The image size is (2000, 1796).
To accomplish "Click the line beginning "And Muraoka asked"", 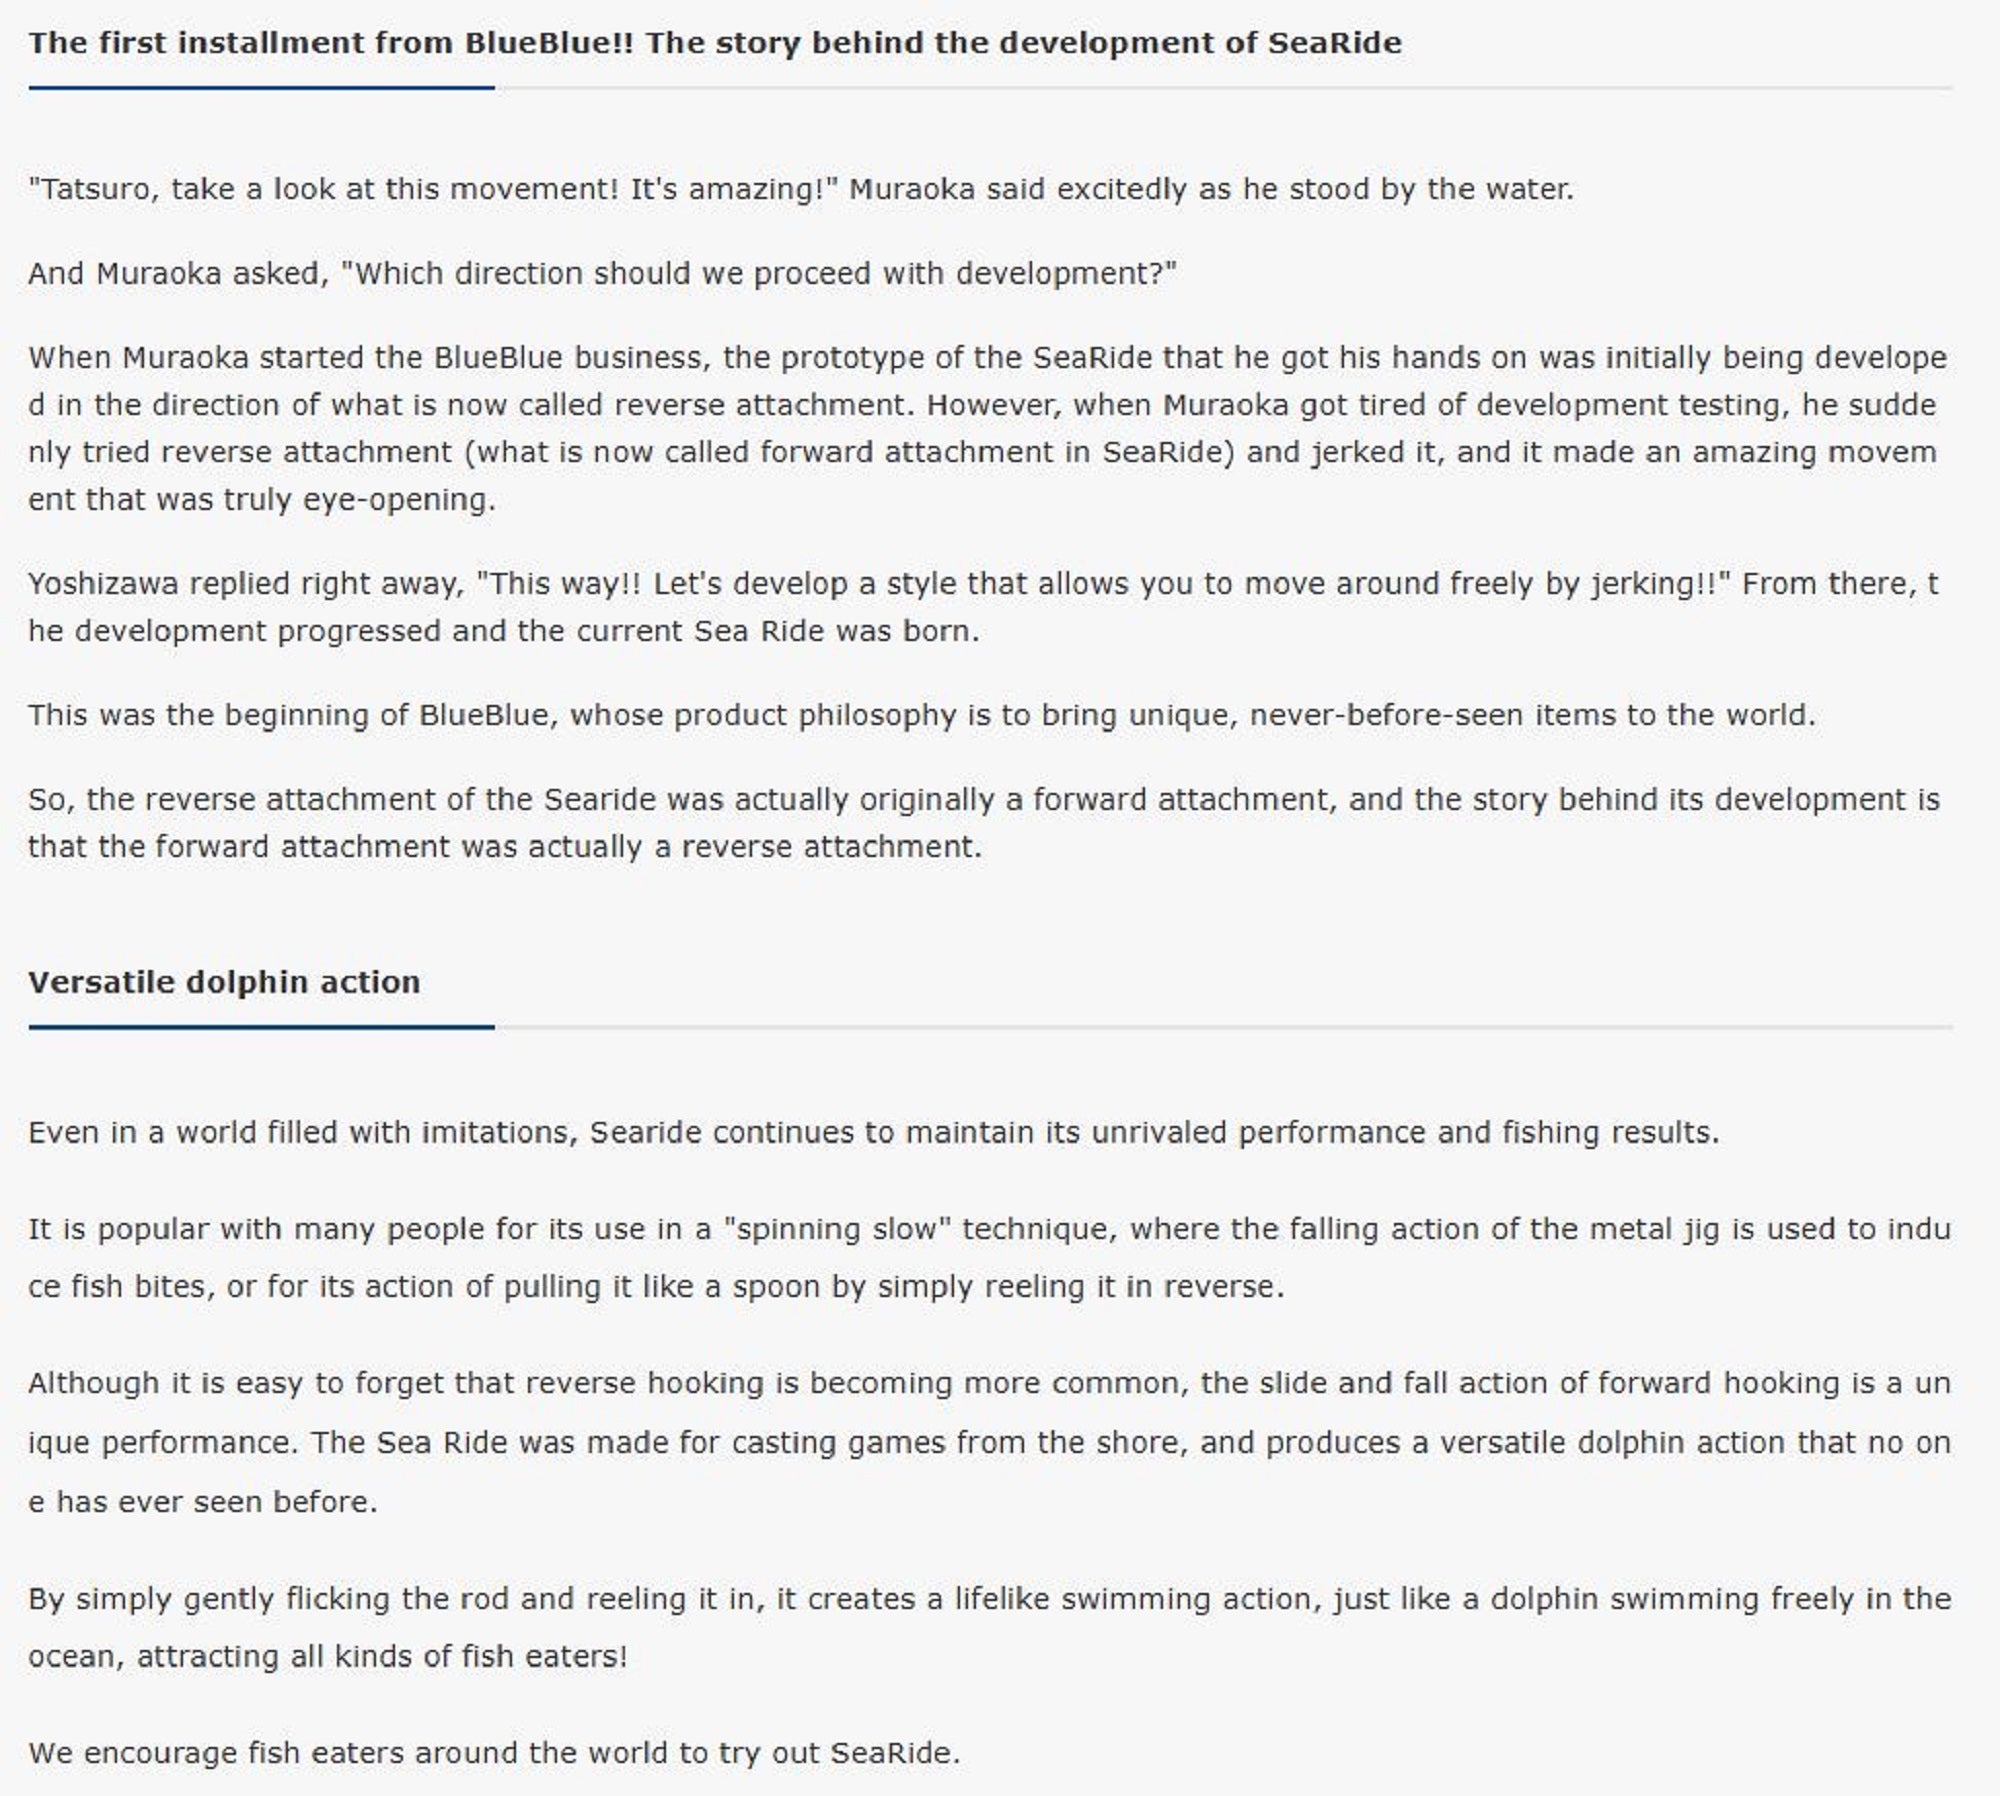I will [602, 273].
